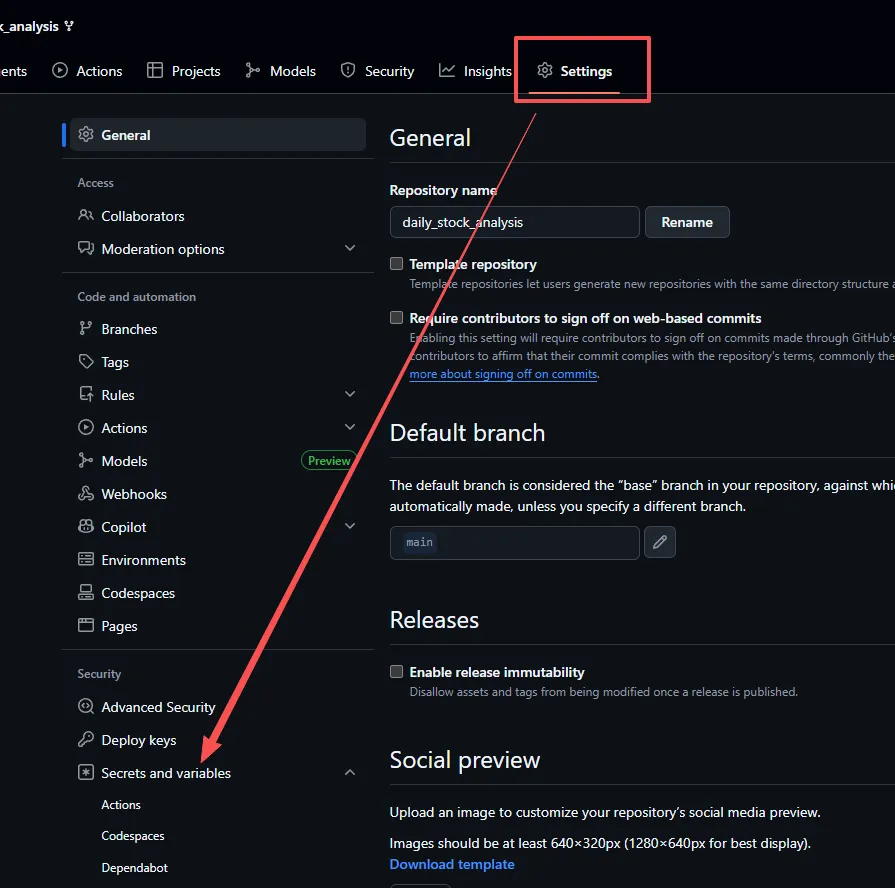Select the Settings tab
Screen dimensions: 895x888
click(575, 71)
